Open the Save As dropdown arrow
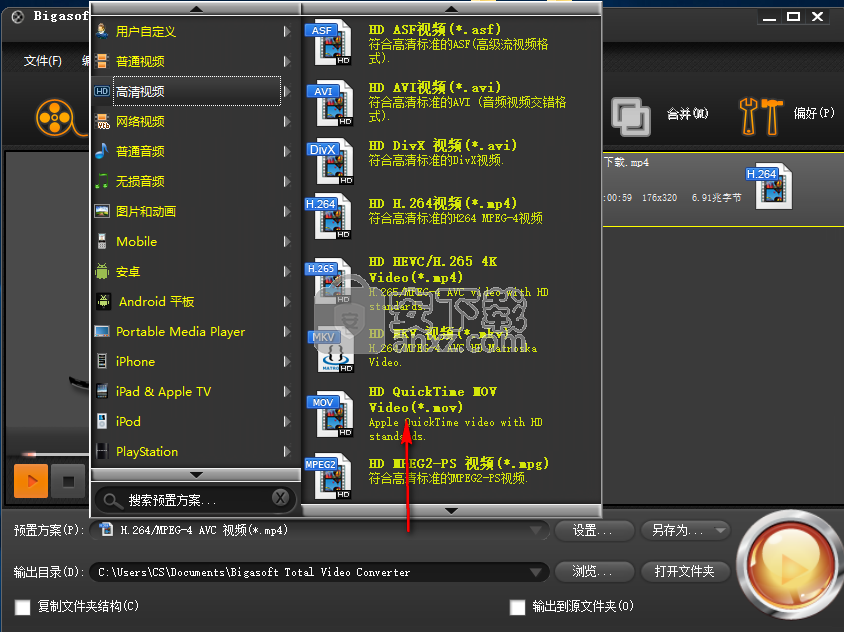The width and height of the screenshot is (844, 632). [720, 530]
